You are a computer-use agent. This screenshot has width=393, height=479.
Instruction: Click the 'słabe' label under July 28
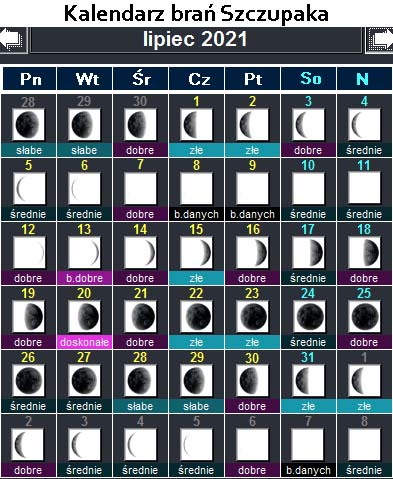click(x=140, y=406)
